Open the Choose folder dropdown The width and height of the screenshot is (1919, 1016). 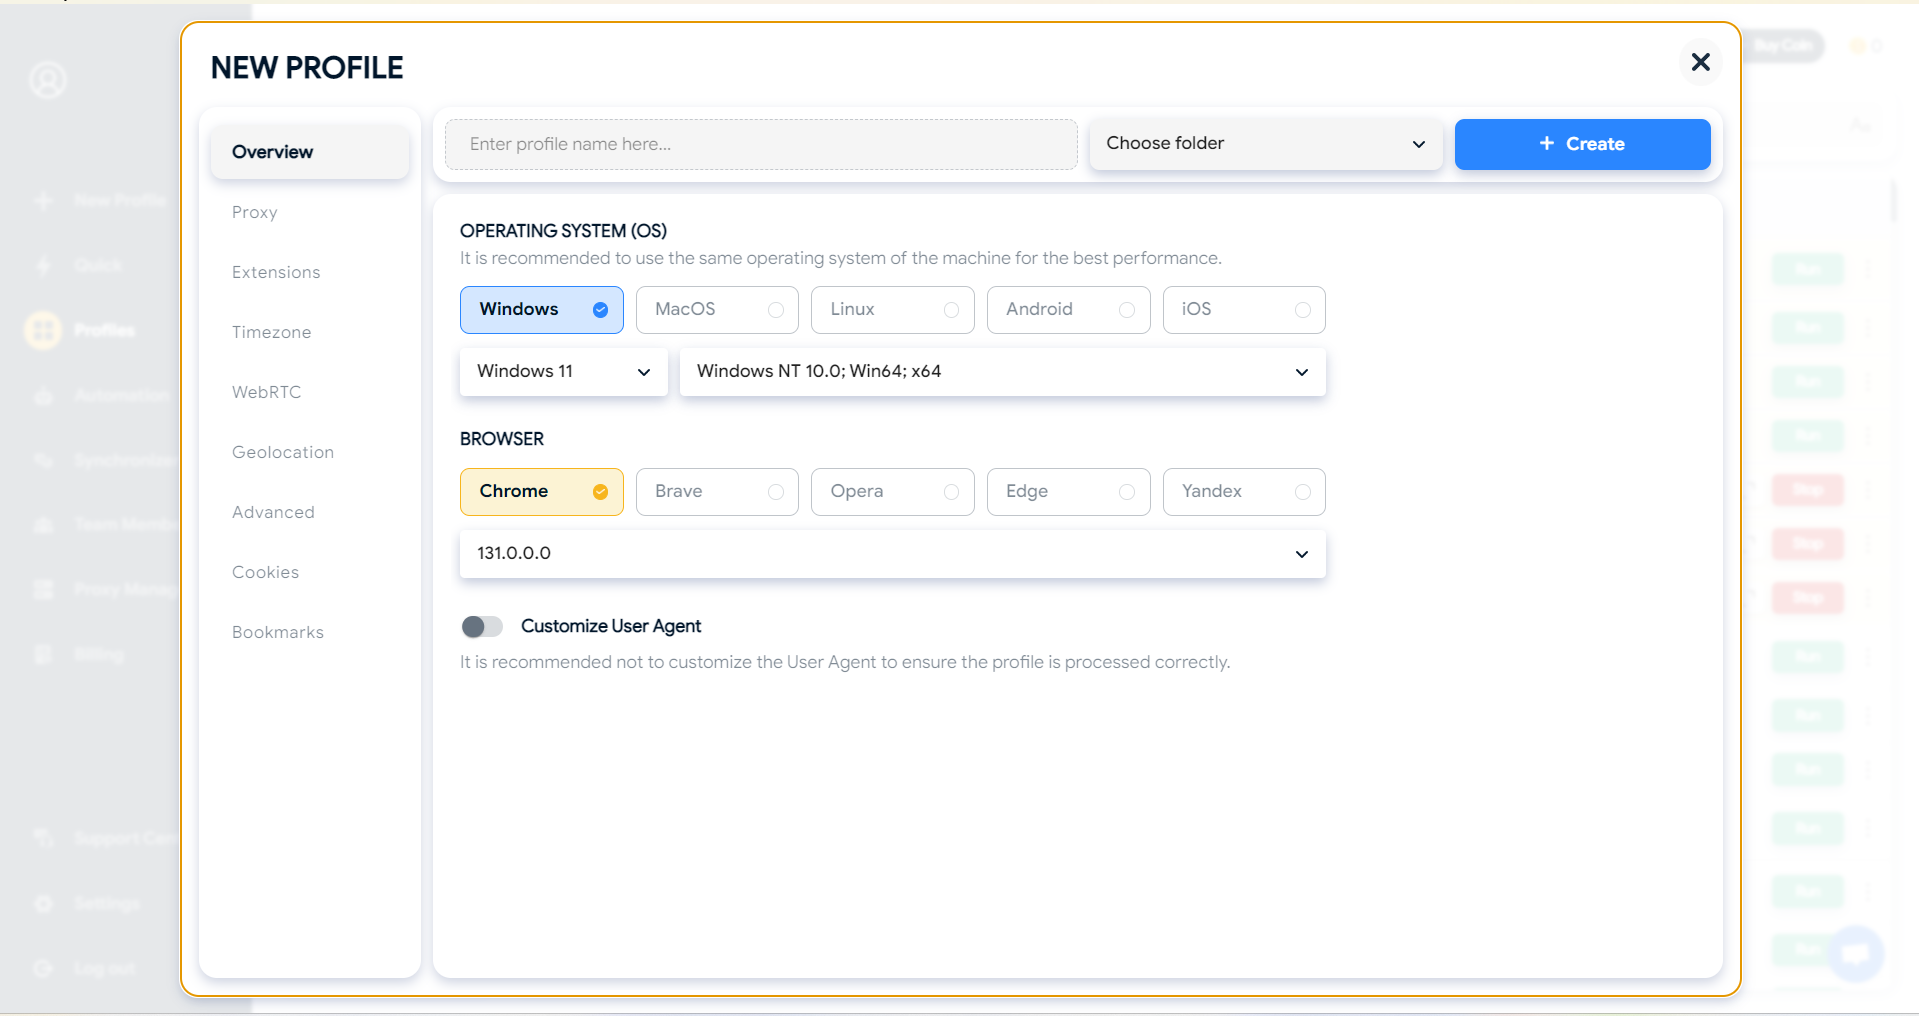[x=1265, y=144]
